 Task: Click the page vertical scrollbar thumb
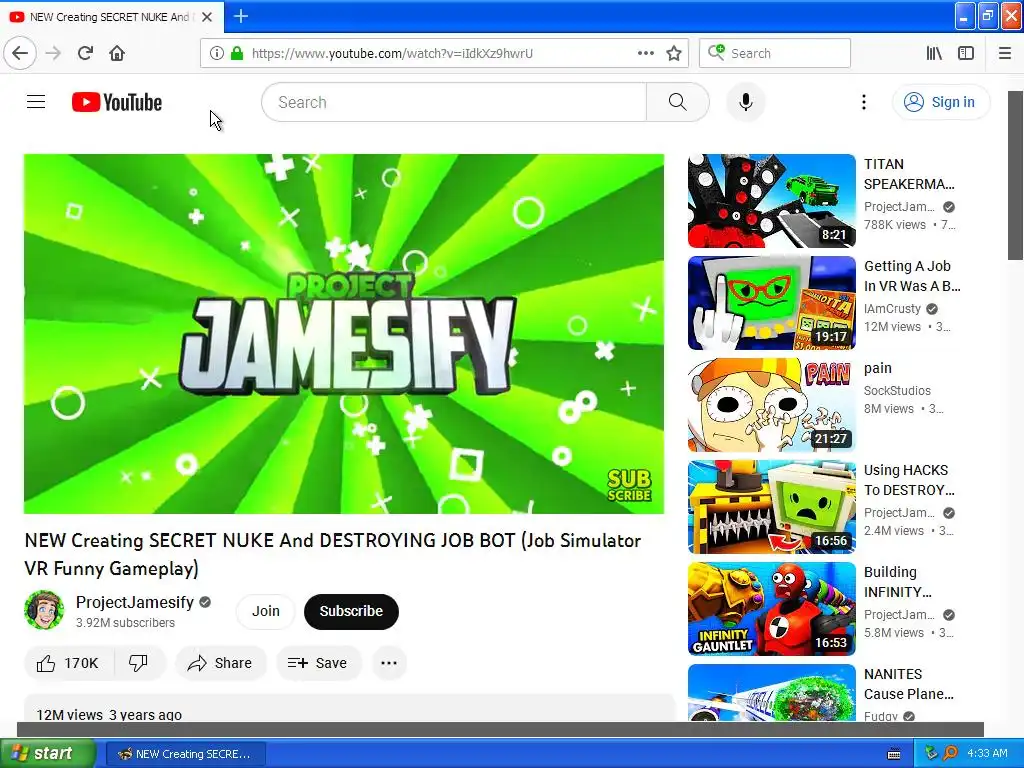1015,175
